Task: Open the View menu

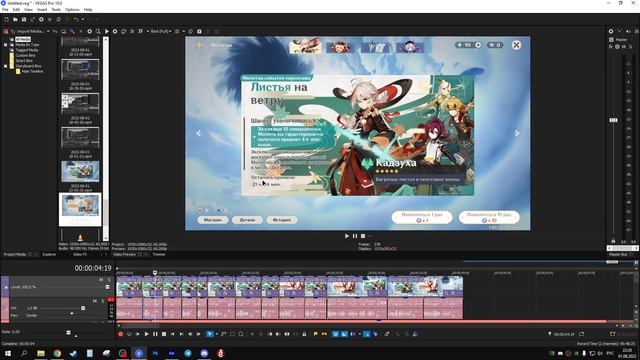Action: 28,9
